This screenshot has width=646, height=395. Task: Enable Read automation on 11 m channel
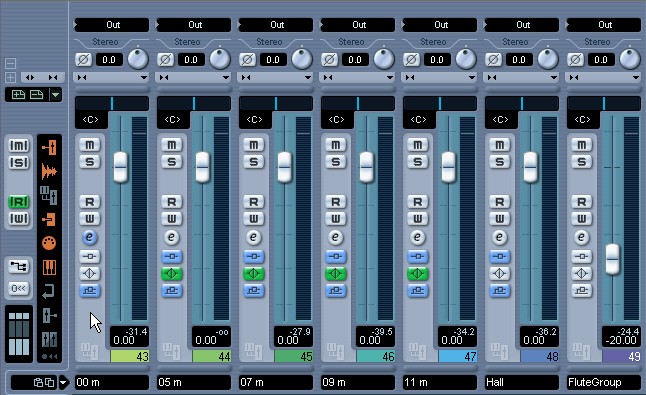pyautogui.click(x=417, y=202)
